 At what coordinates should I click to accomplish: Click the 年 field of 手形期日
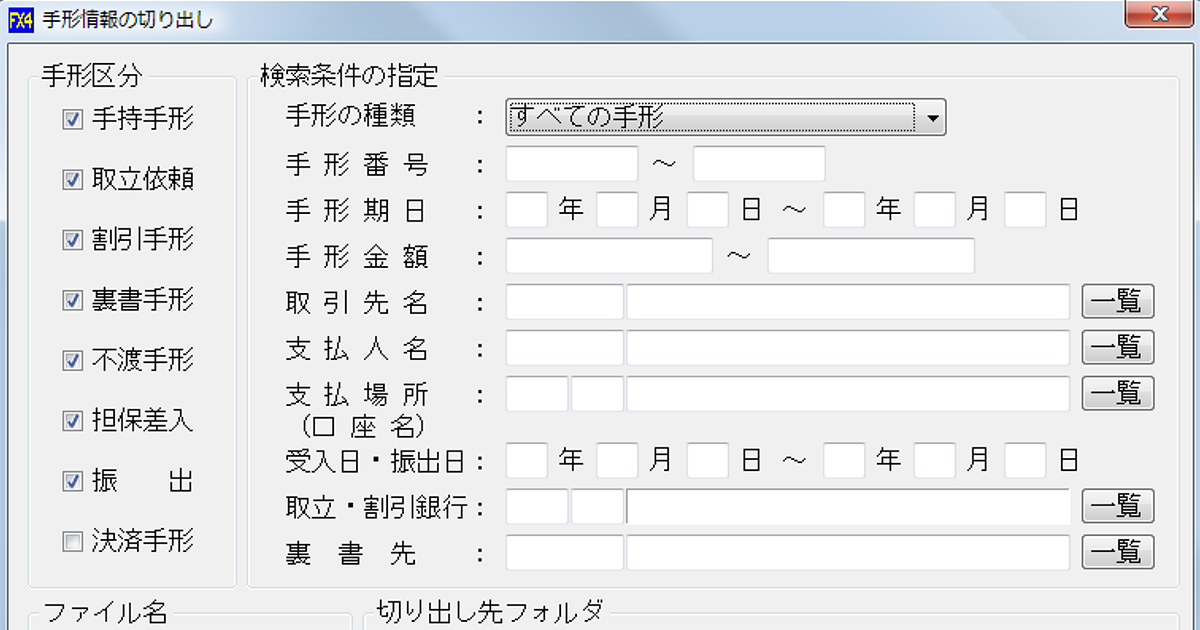pyautogui.click(x=525, y=209)
